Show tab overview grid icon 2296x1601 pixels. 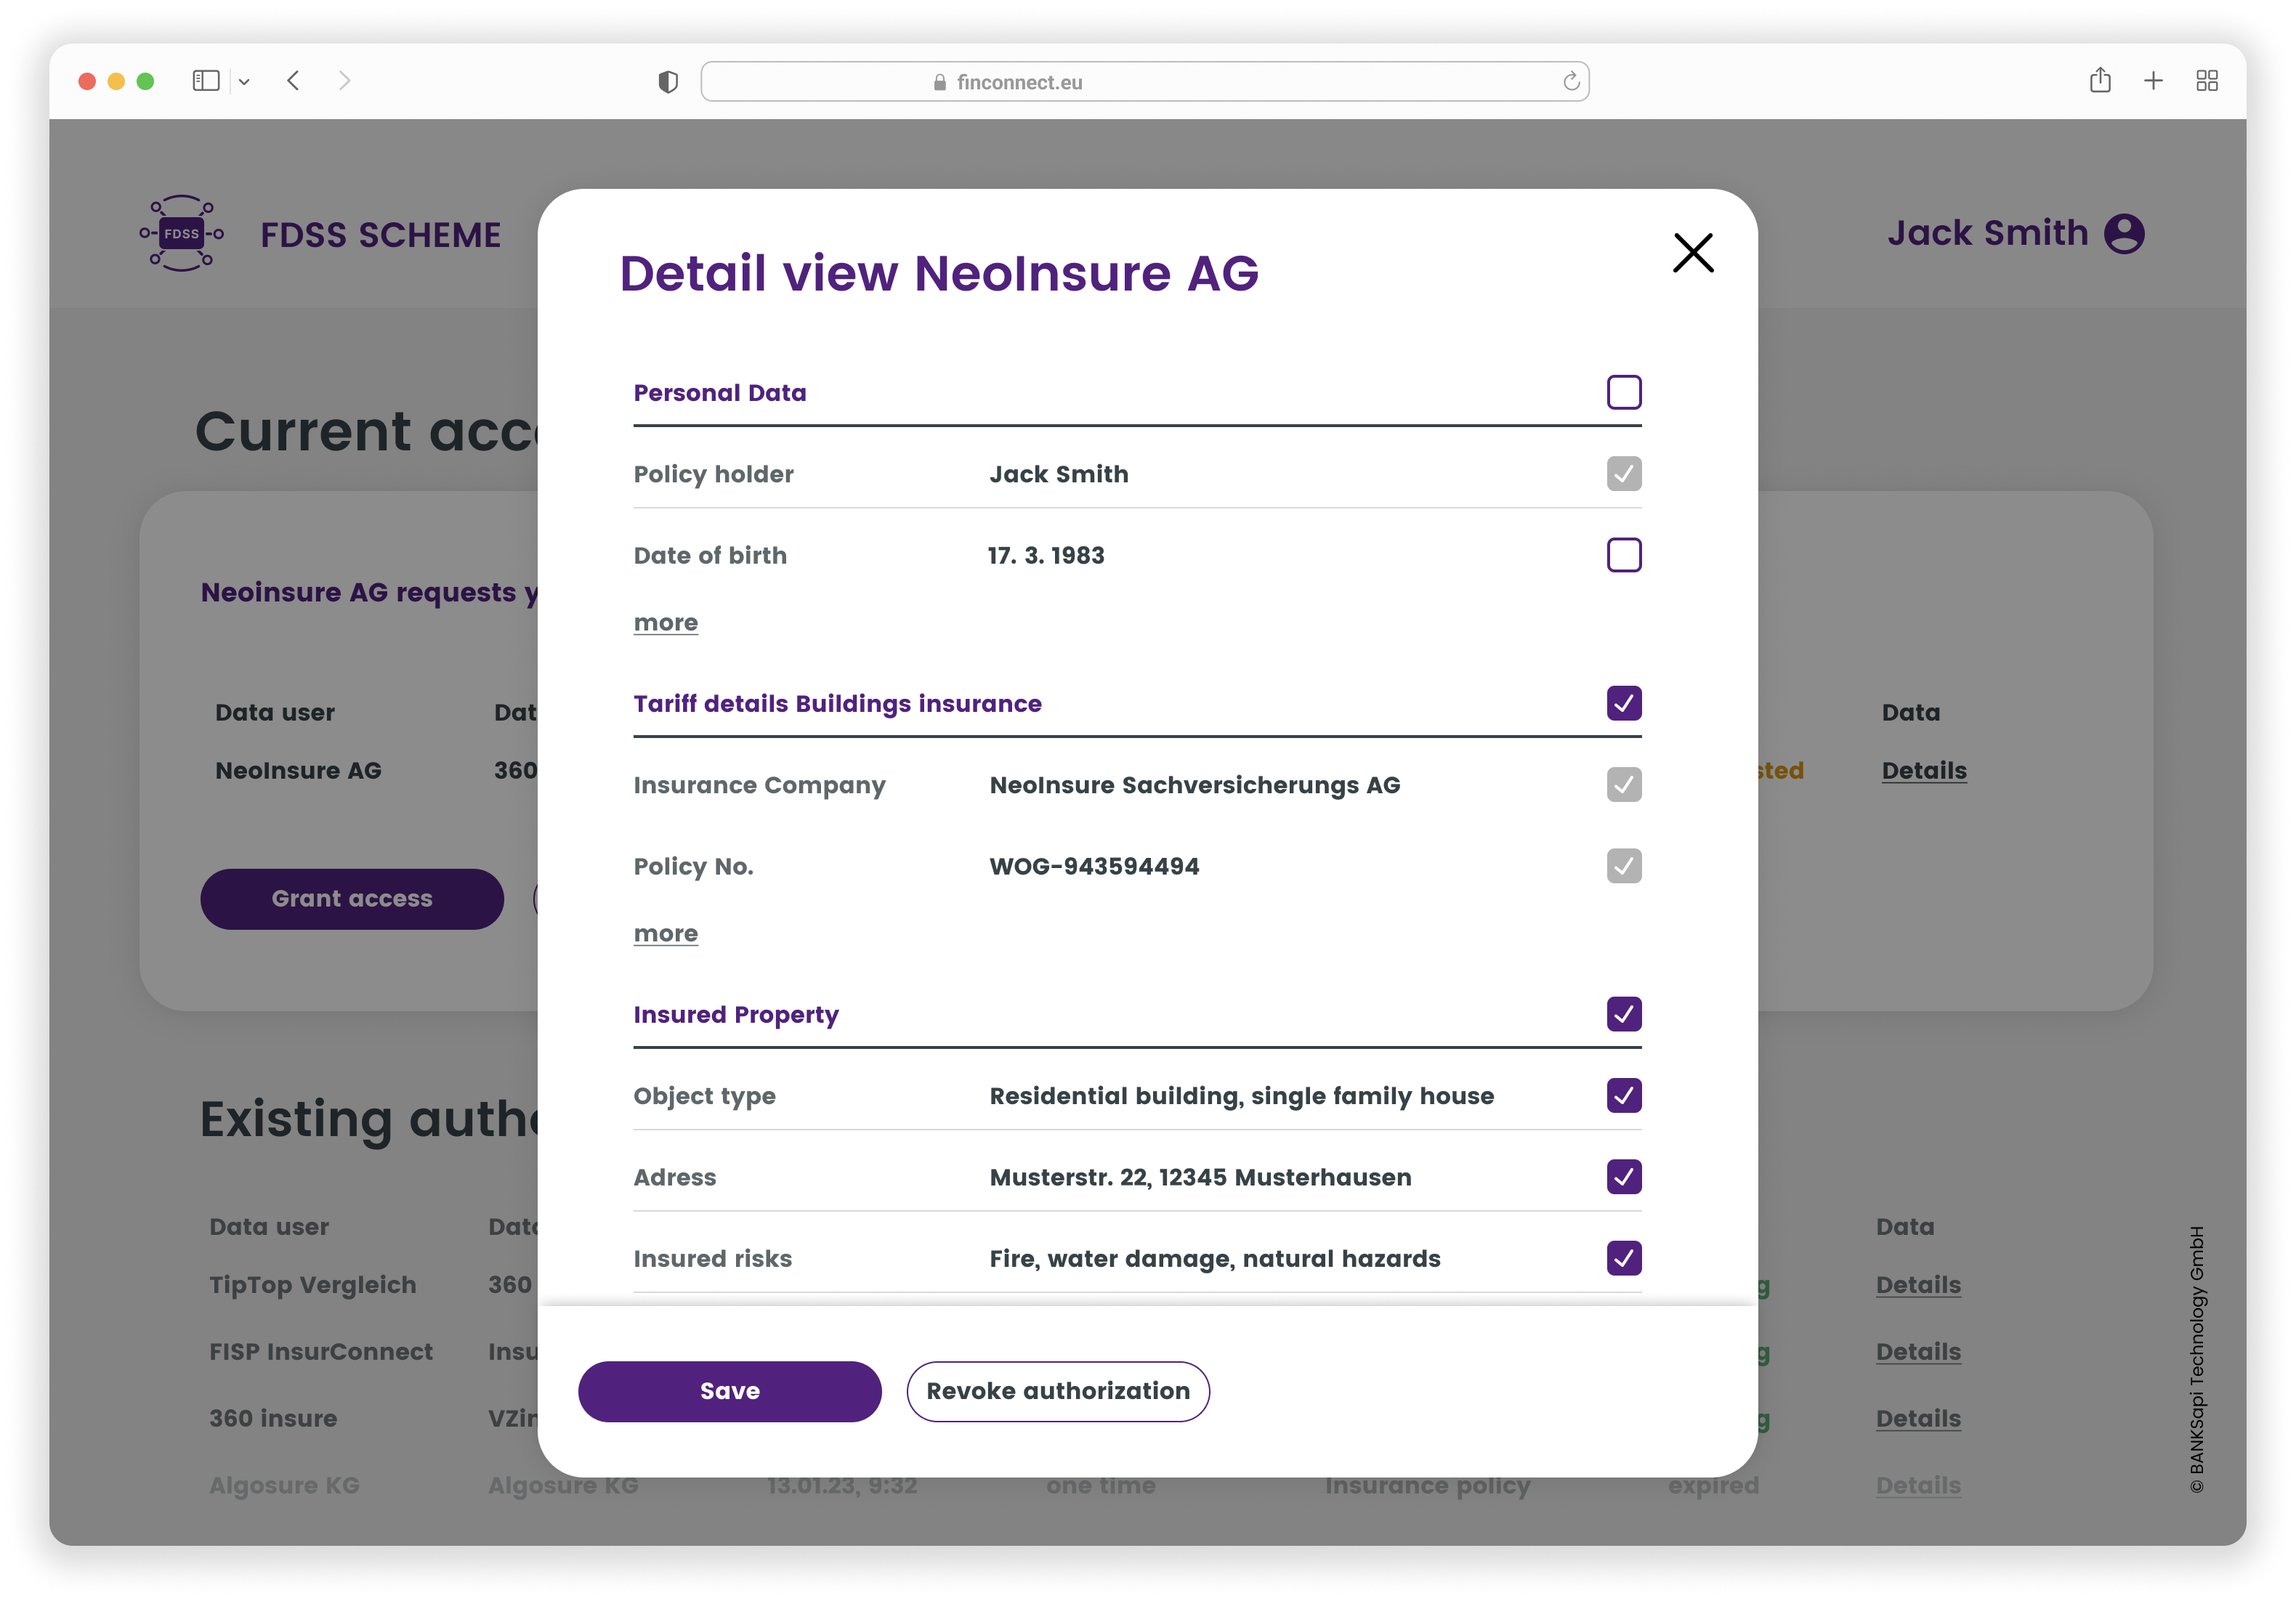(2207, 81)
